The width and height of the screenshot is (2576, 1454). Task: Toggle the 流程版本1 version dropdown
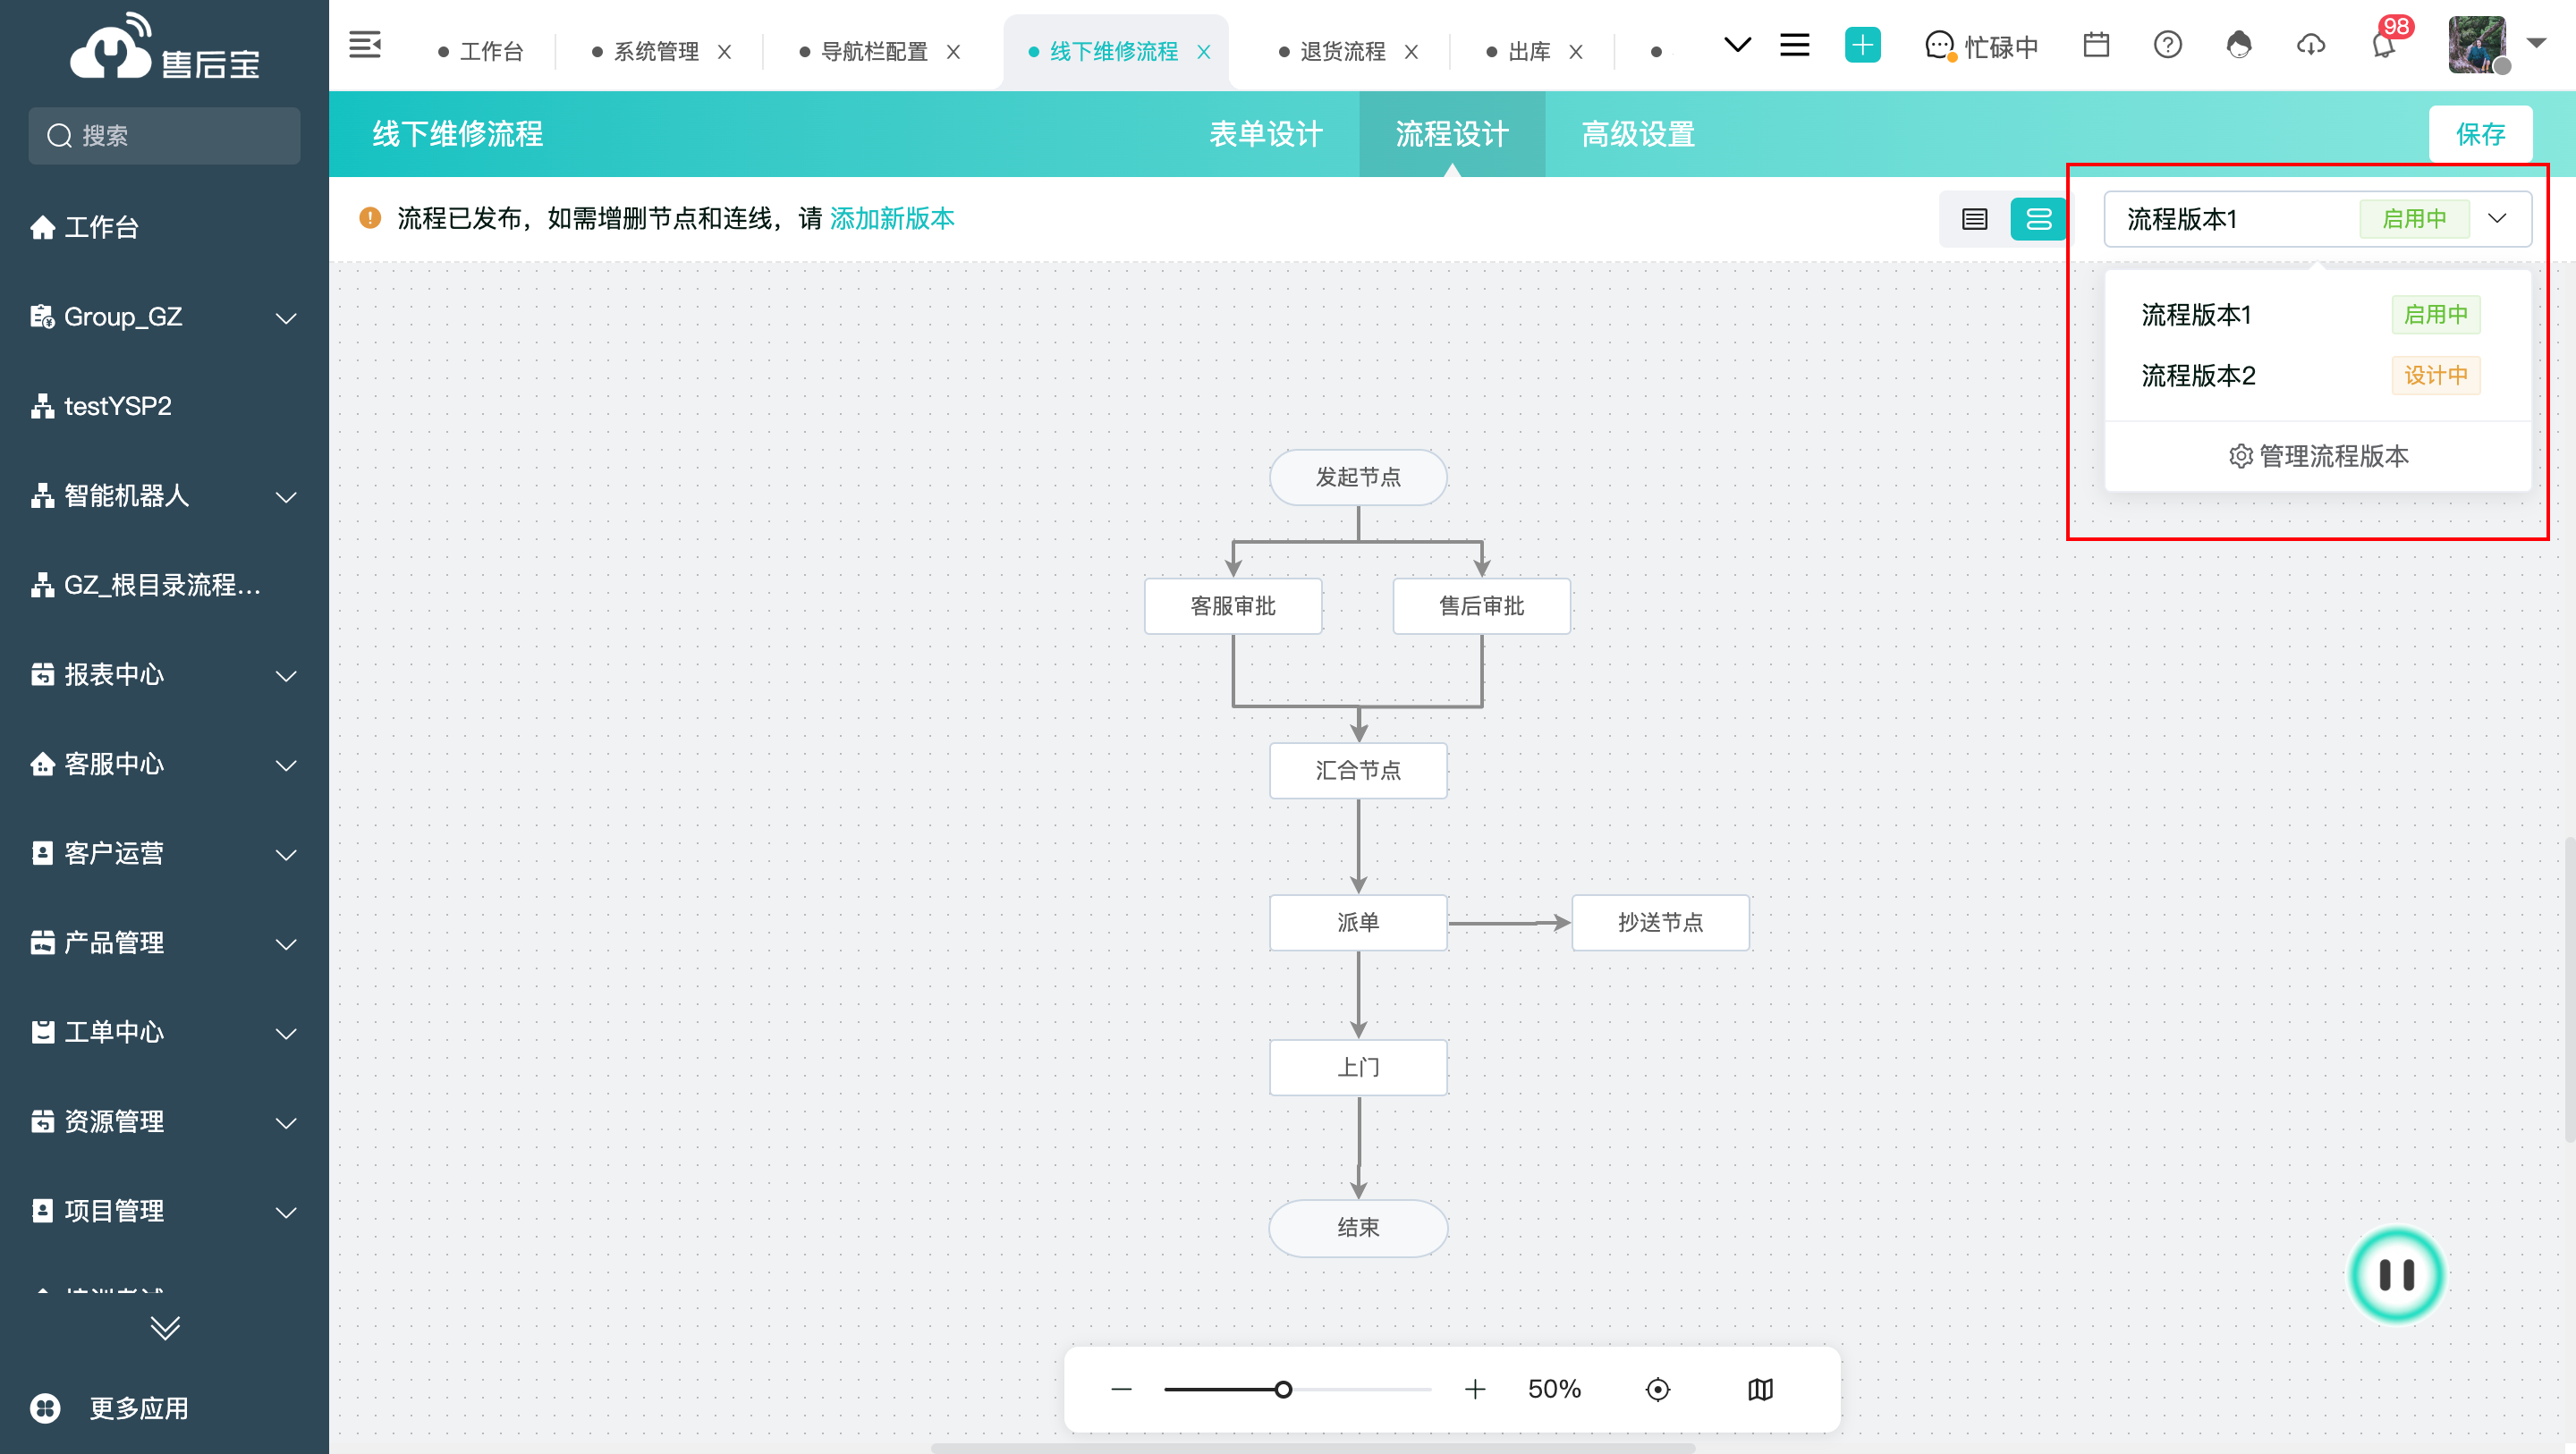2318,219
